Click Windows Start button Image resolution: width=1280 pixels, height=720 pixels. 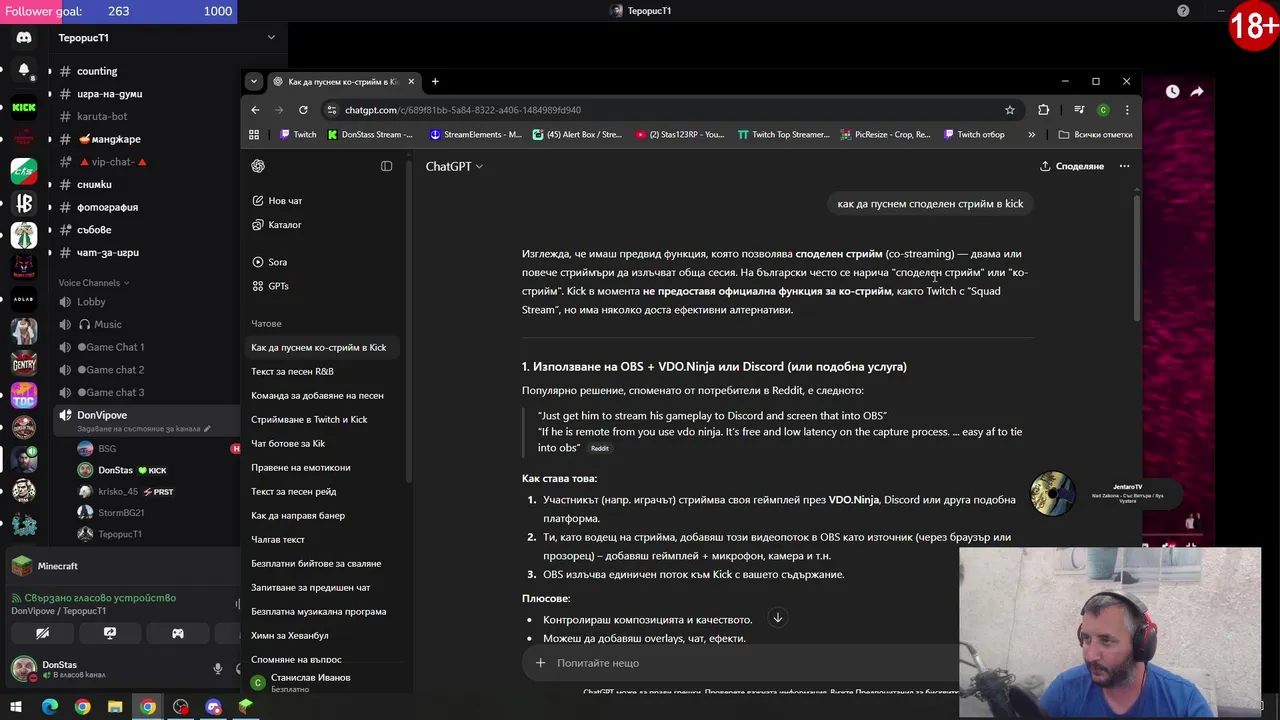tap(17, 707)
